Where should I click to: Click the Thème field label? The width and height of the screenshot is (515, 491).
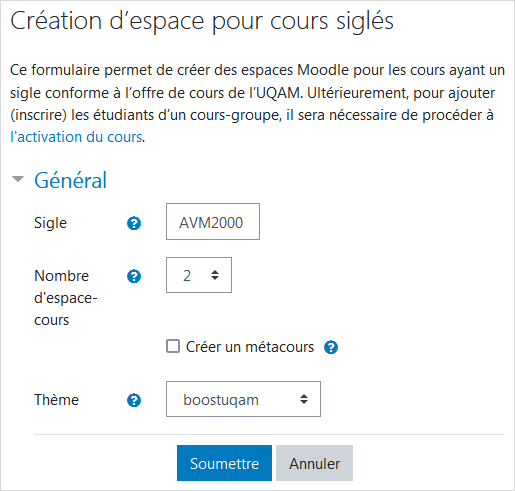tap(56, 400)
